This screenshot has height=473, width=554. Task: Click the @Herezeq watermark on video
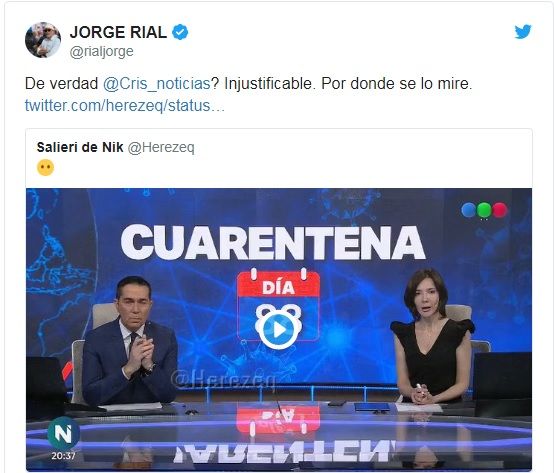coord(223,380)
